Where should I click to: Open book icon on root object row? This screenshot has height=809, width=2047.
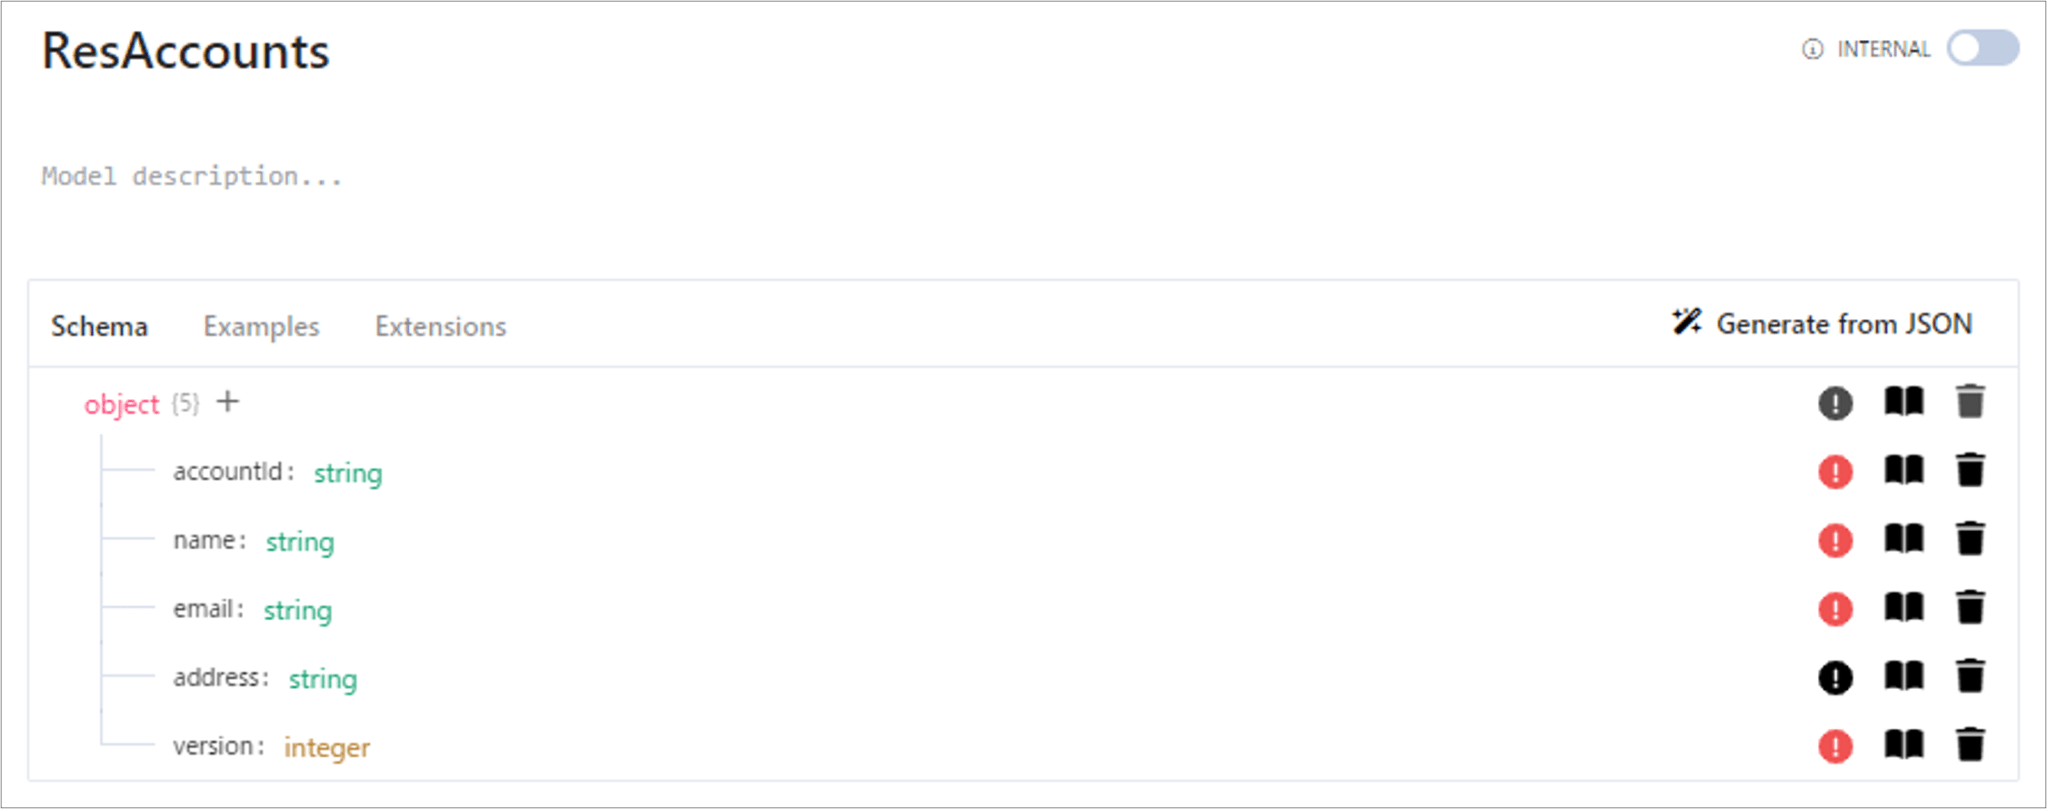tap(1903, 403)
